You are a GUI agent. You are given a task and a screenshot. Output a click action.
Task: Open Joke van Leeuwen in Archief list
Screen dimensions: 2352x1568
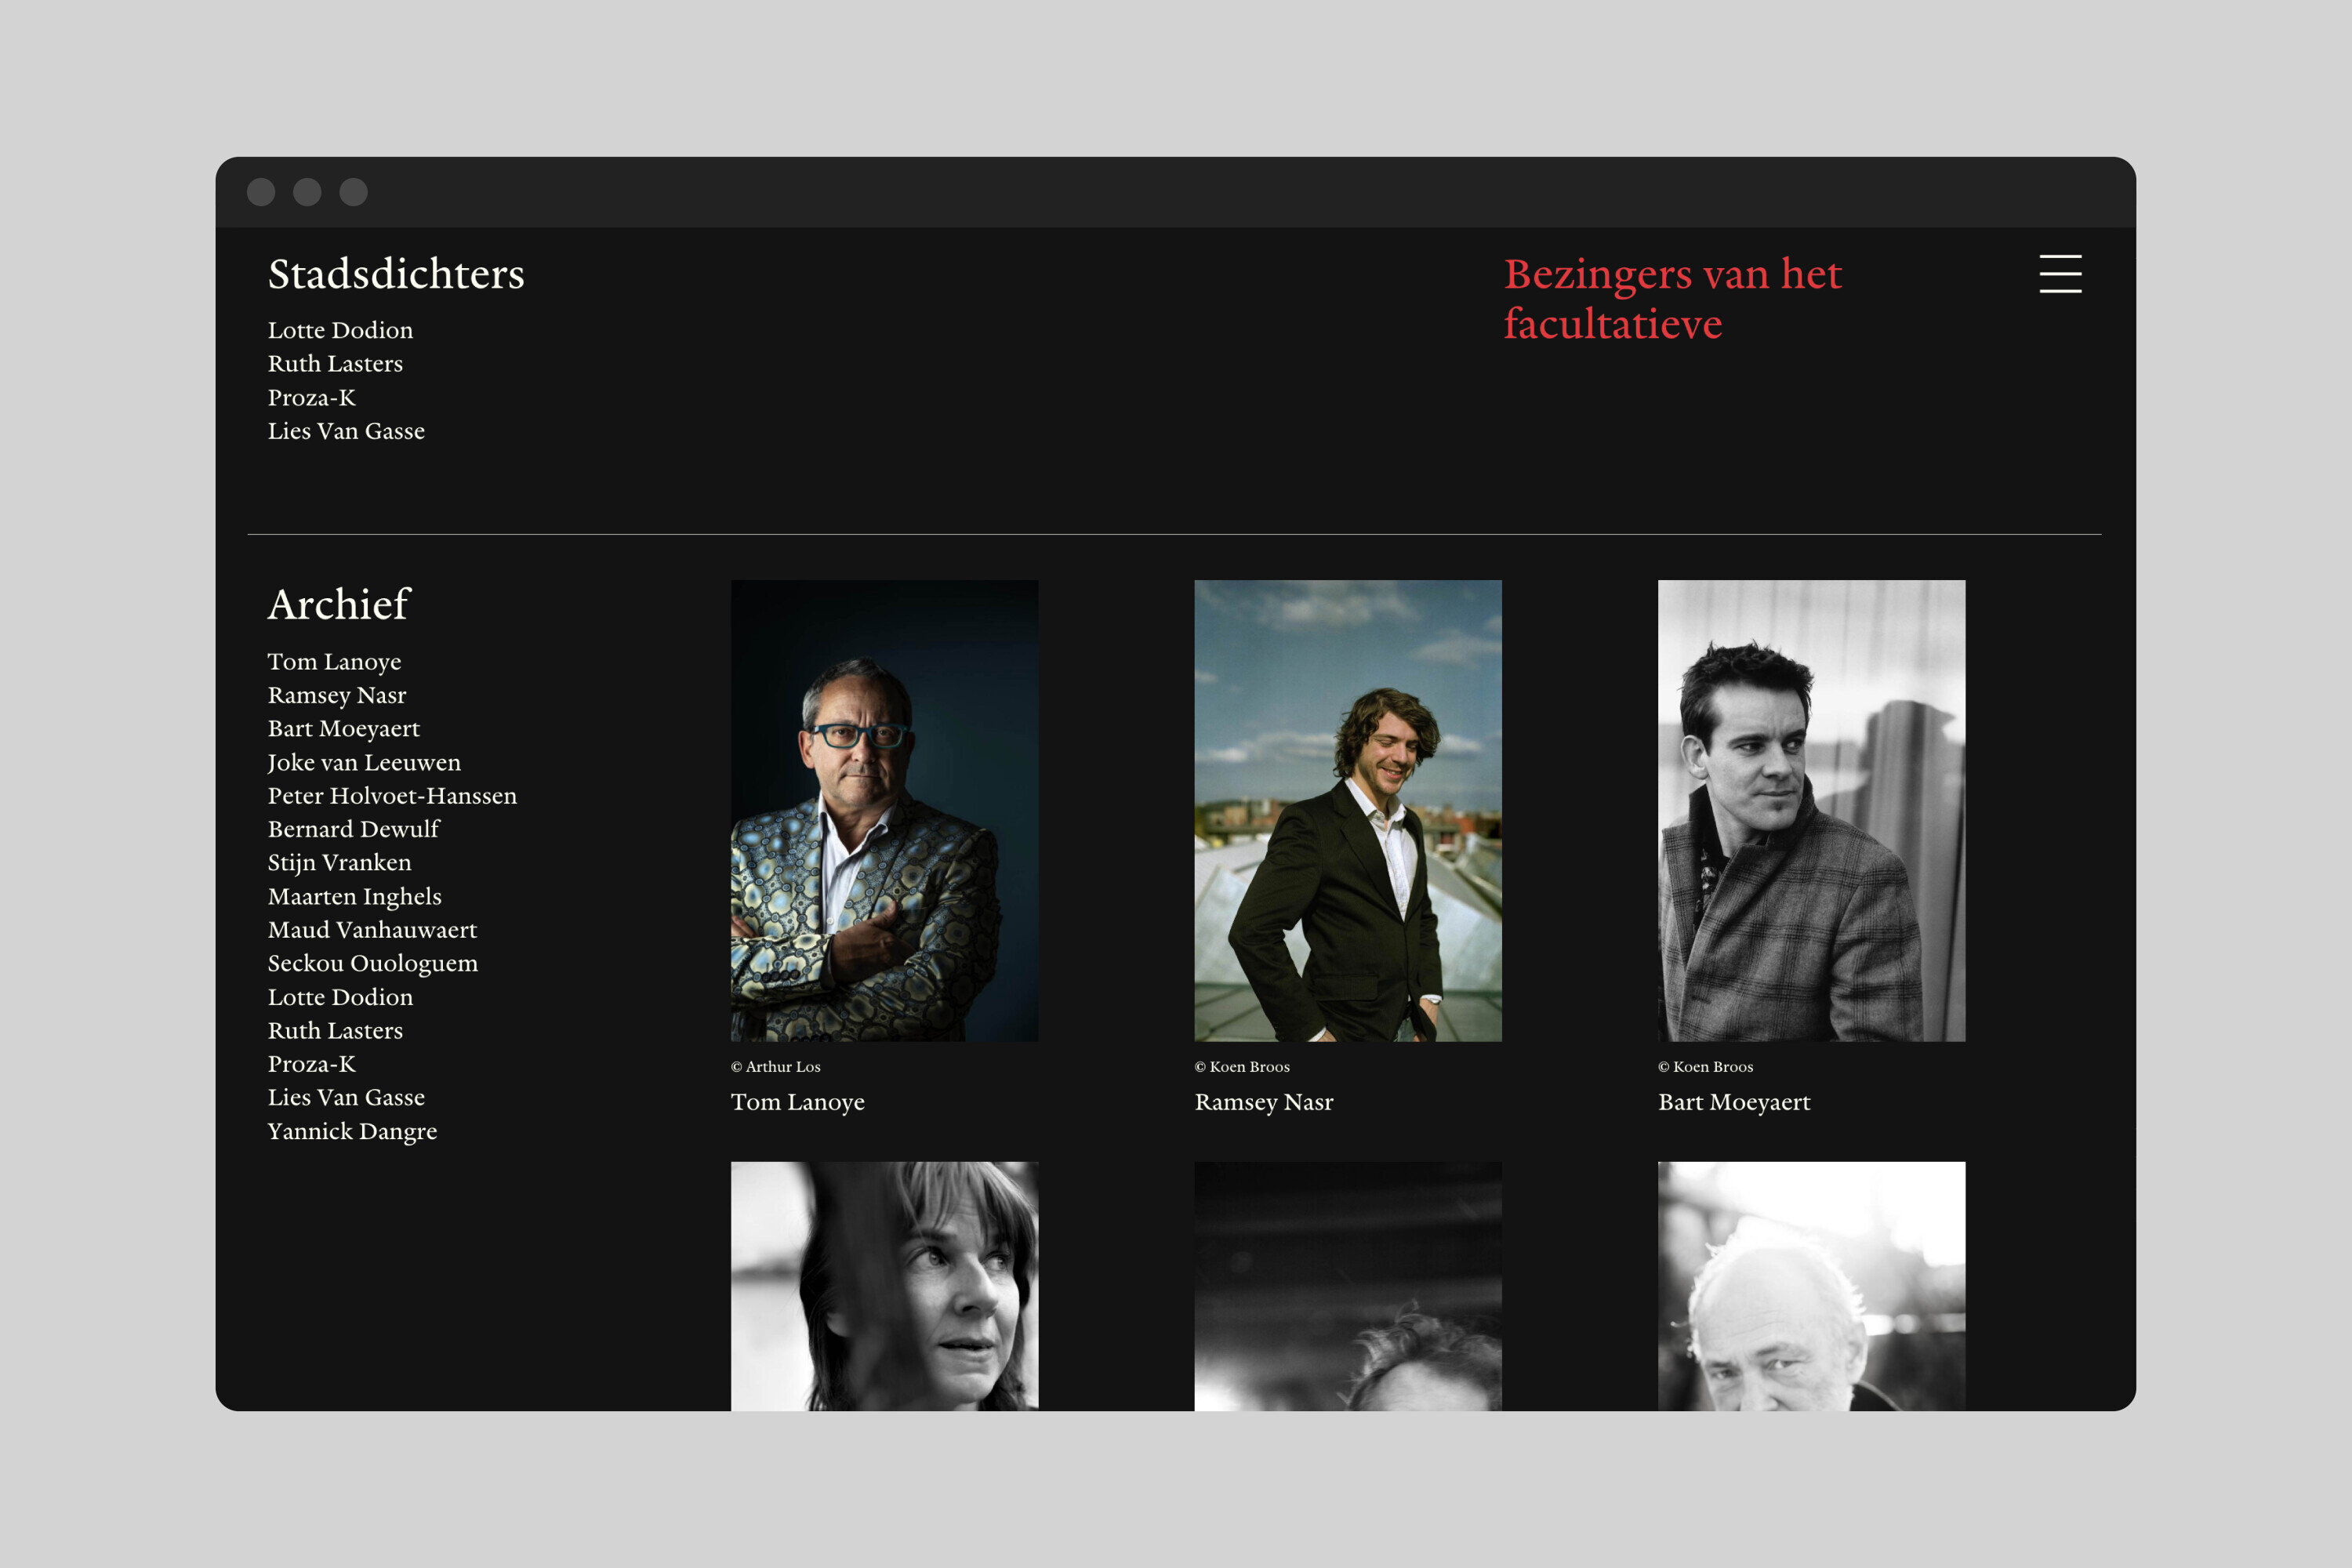coord(364,763)
